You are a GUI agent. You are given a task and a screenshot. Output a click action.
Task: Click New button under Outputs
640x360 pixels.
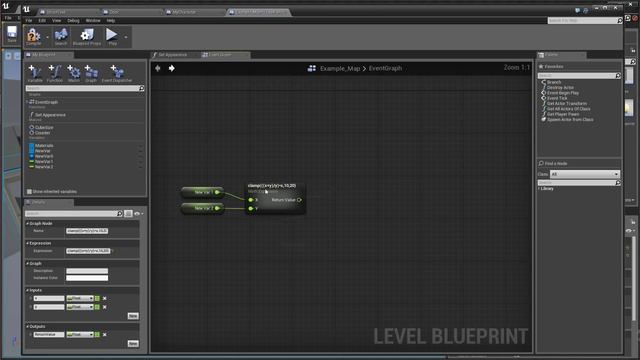pos(133,344)
